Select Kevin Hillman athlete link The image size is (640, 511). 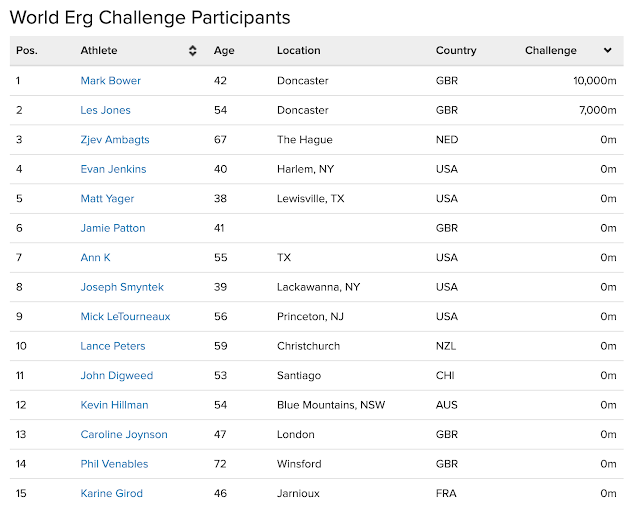pos(114,405)
